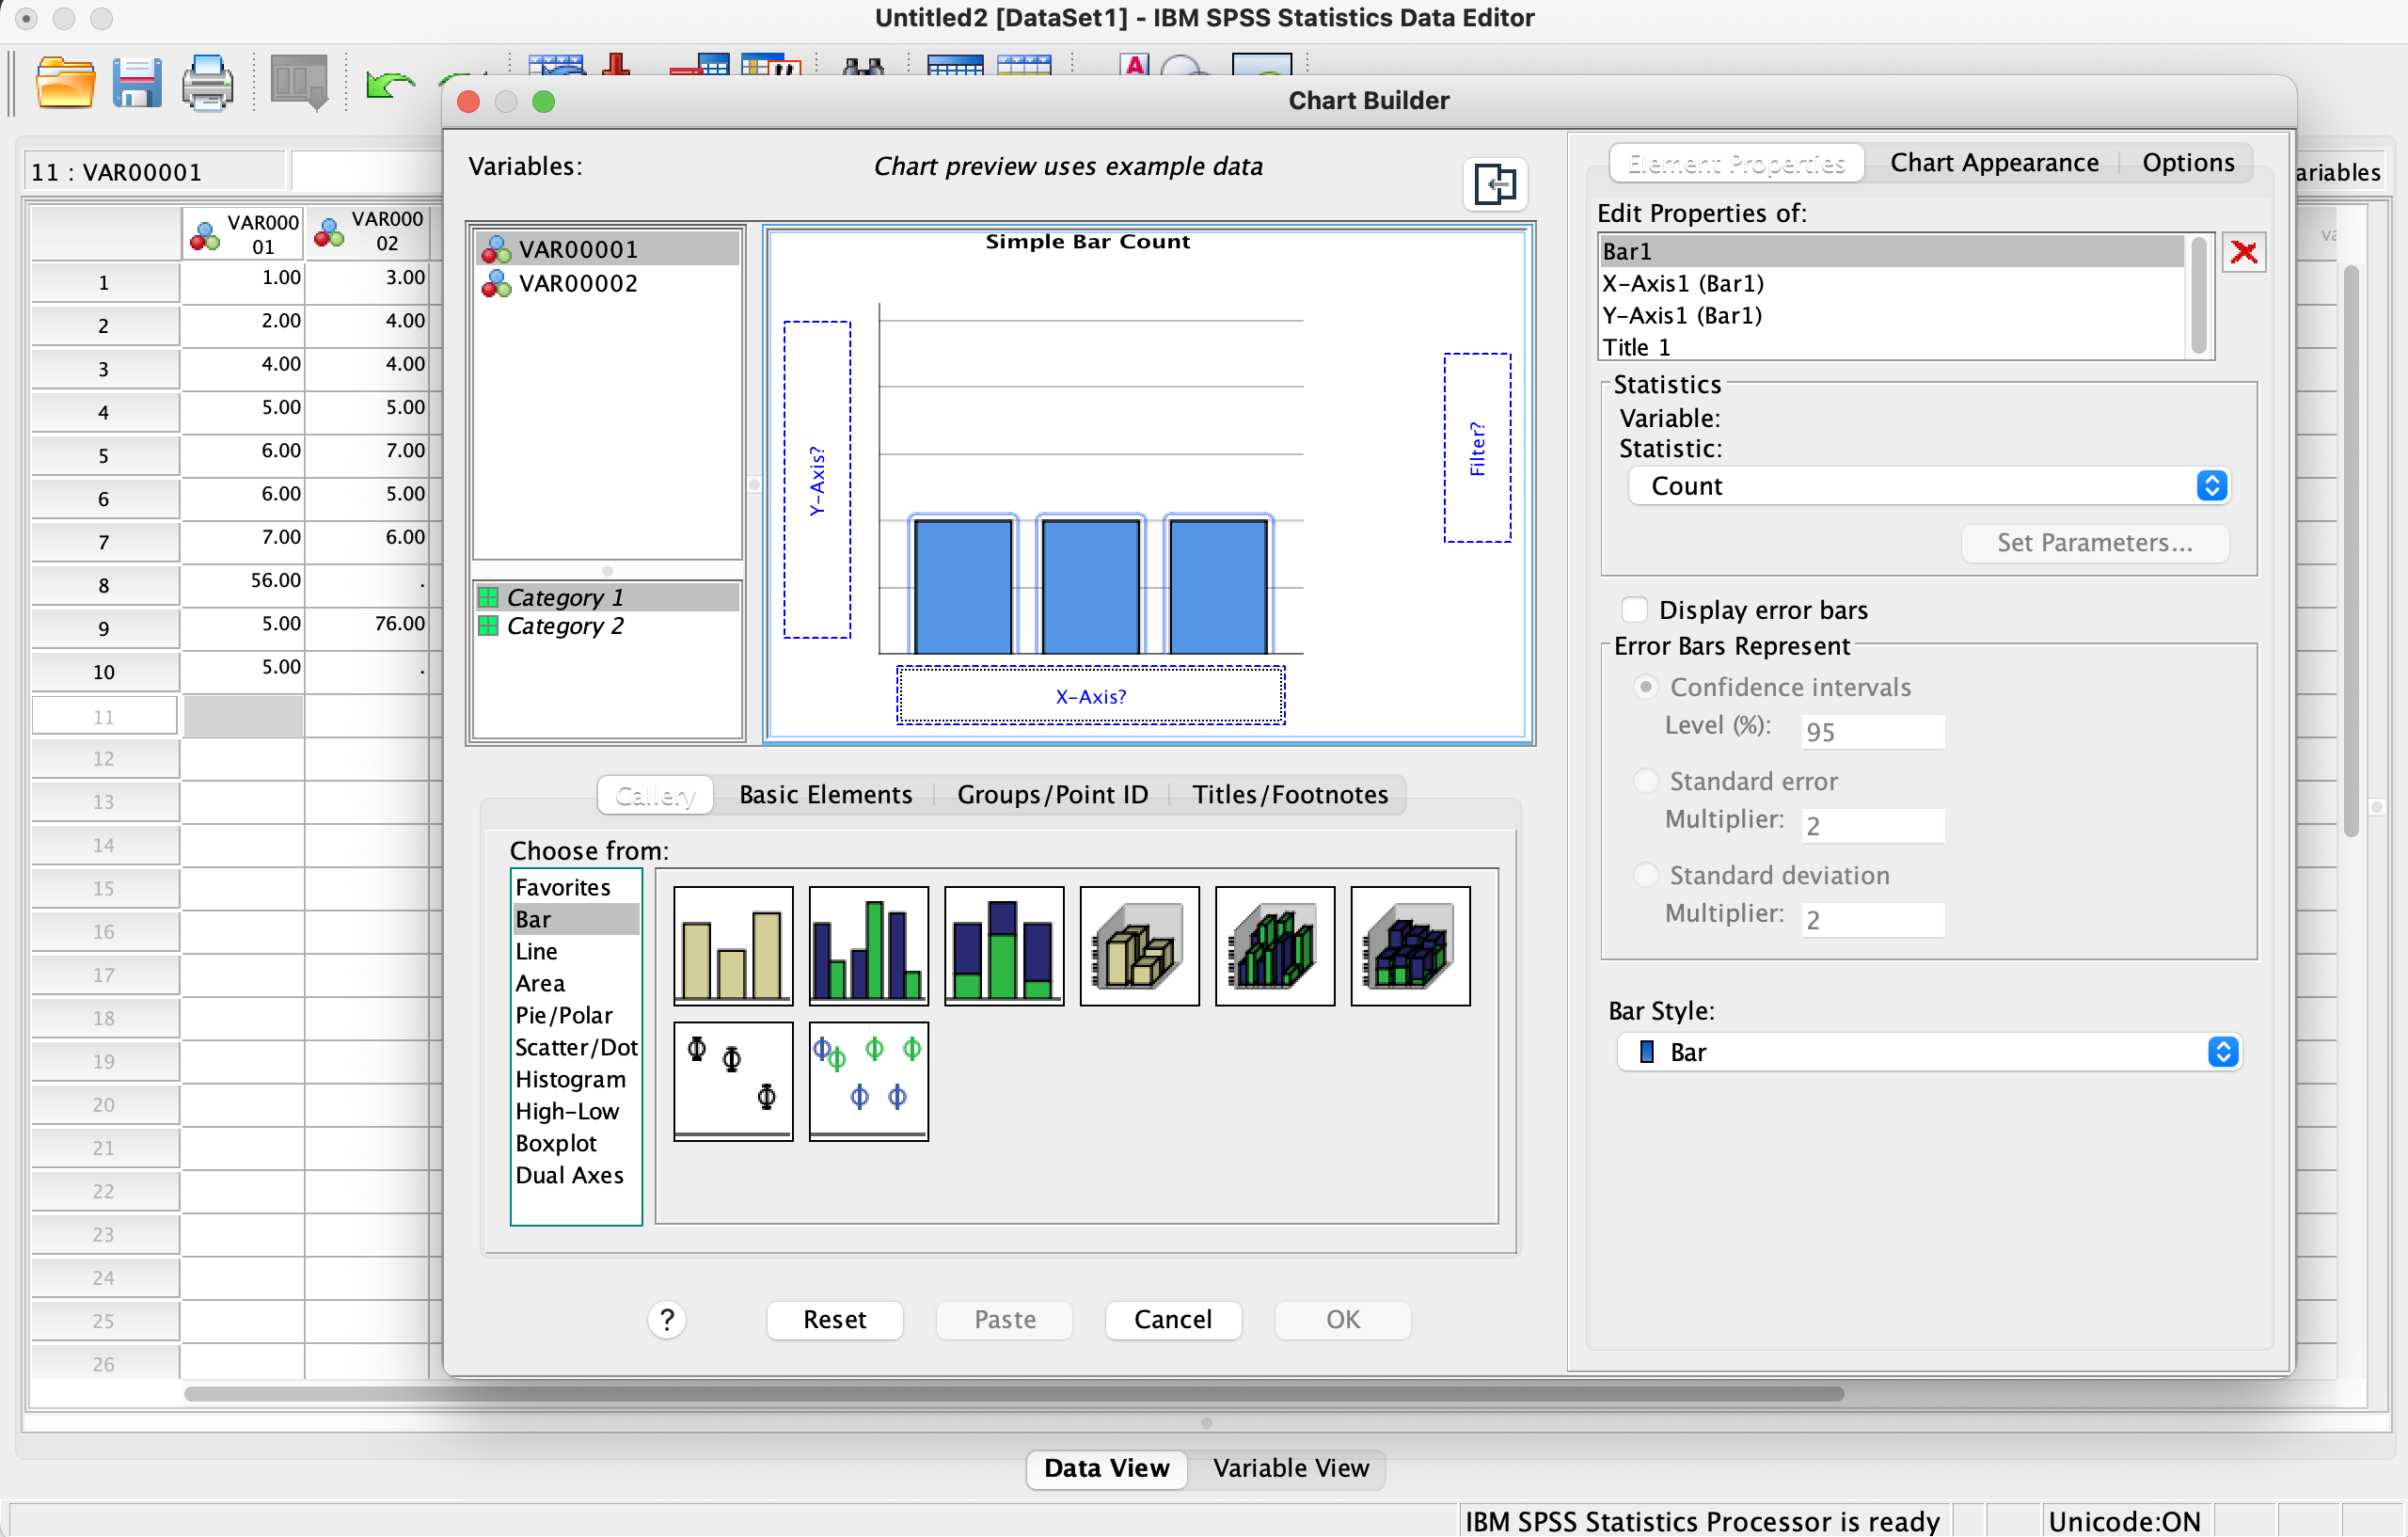Open the Titles/Footnotes tab
The width and height of the screenshot is (2408, 1537).
coord(1289,794)
